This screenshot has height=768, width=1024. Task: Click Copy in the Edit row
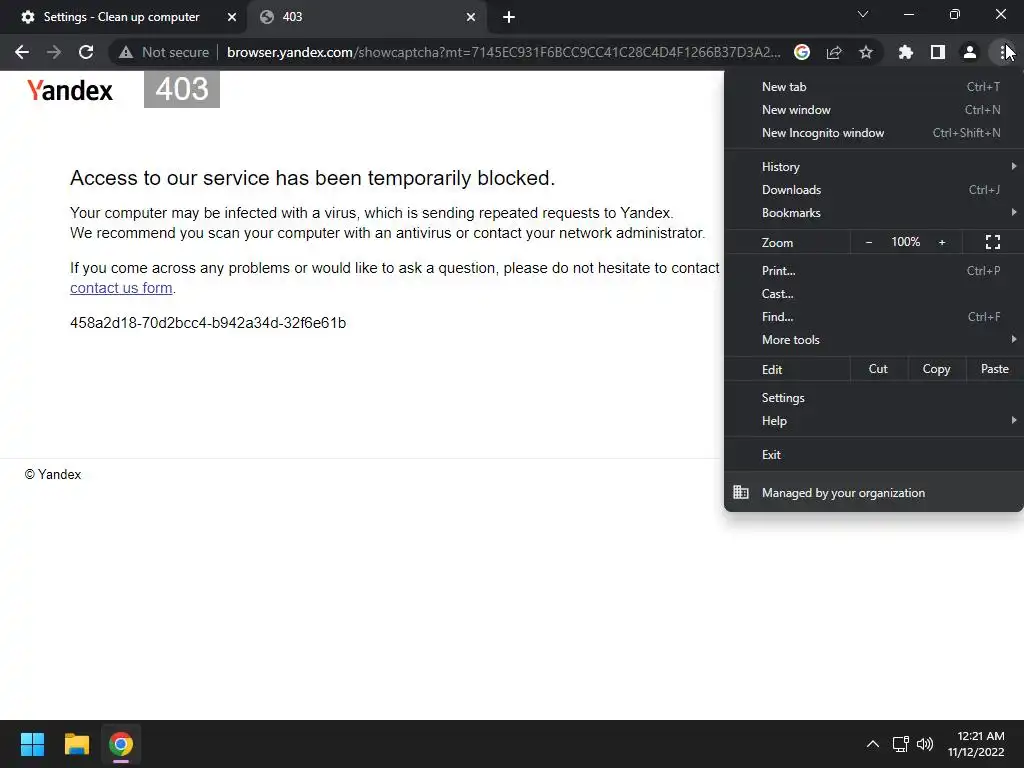[936, 369]
